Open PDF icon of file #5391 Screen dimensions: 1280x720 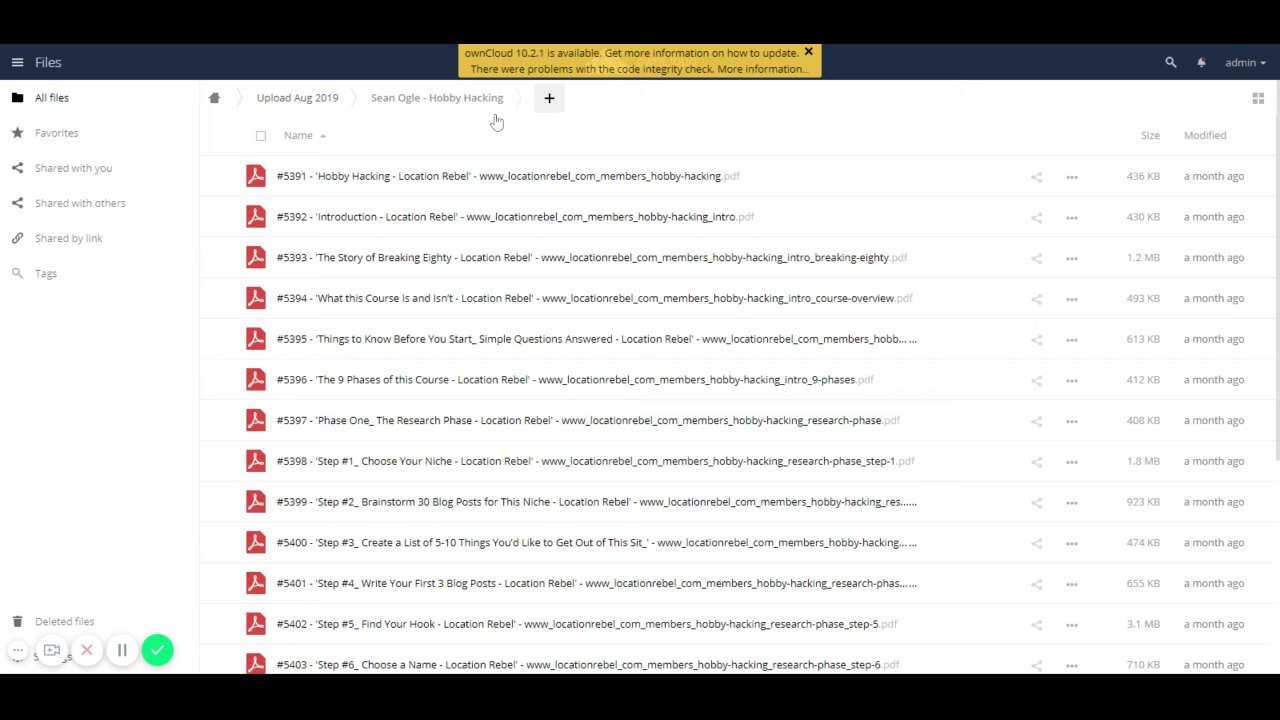point(256,176)
